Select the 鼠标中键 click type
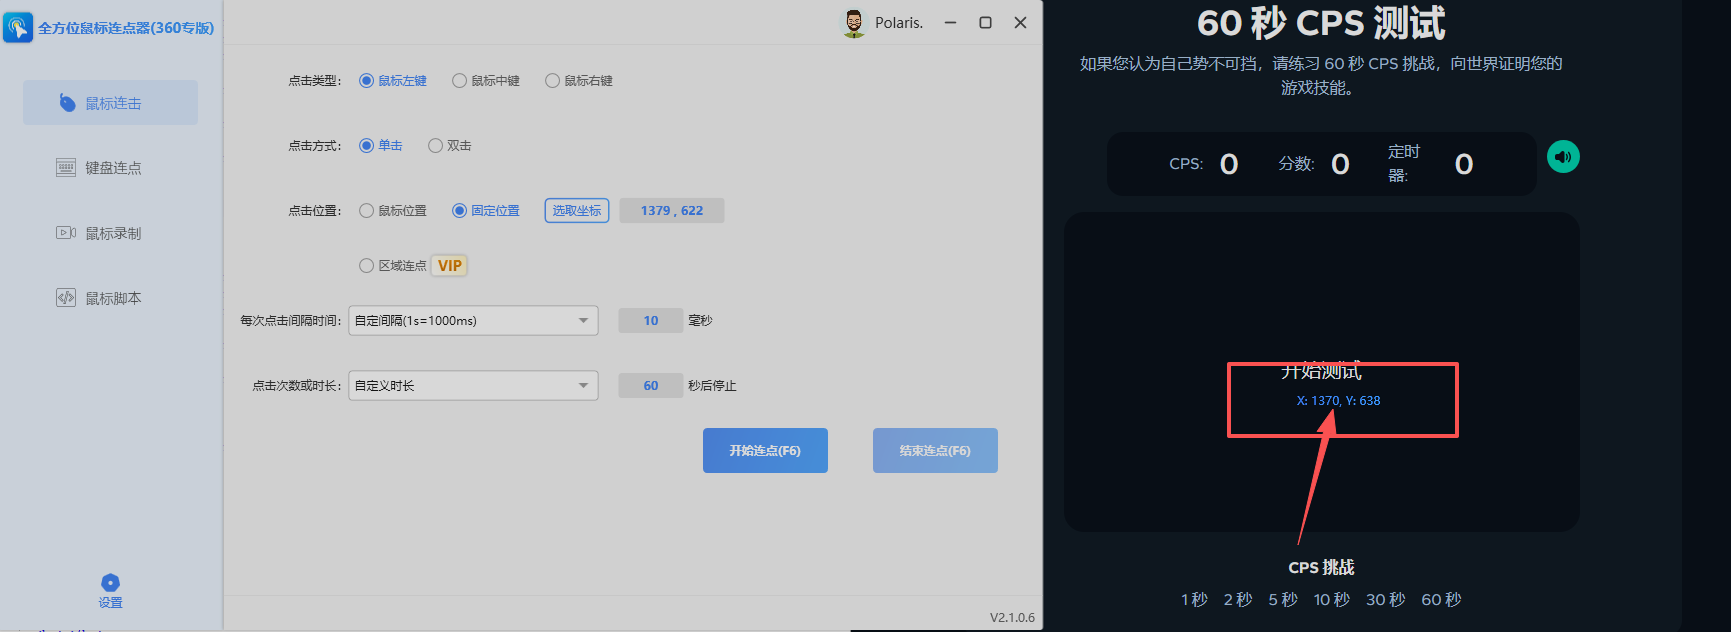The width and height of the screenshot is (1731, 632). pyautogui.click(x=460, y=81)
